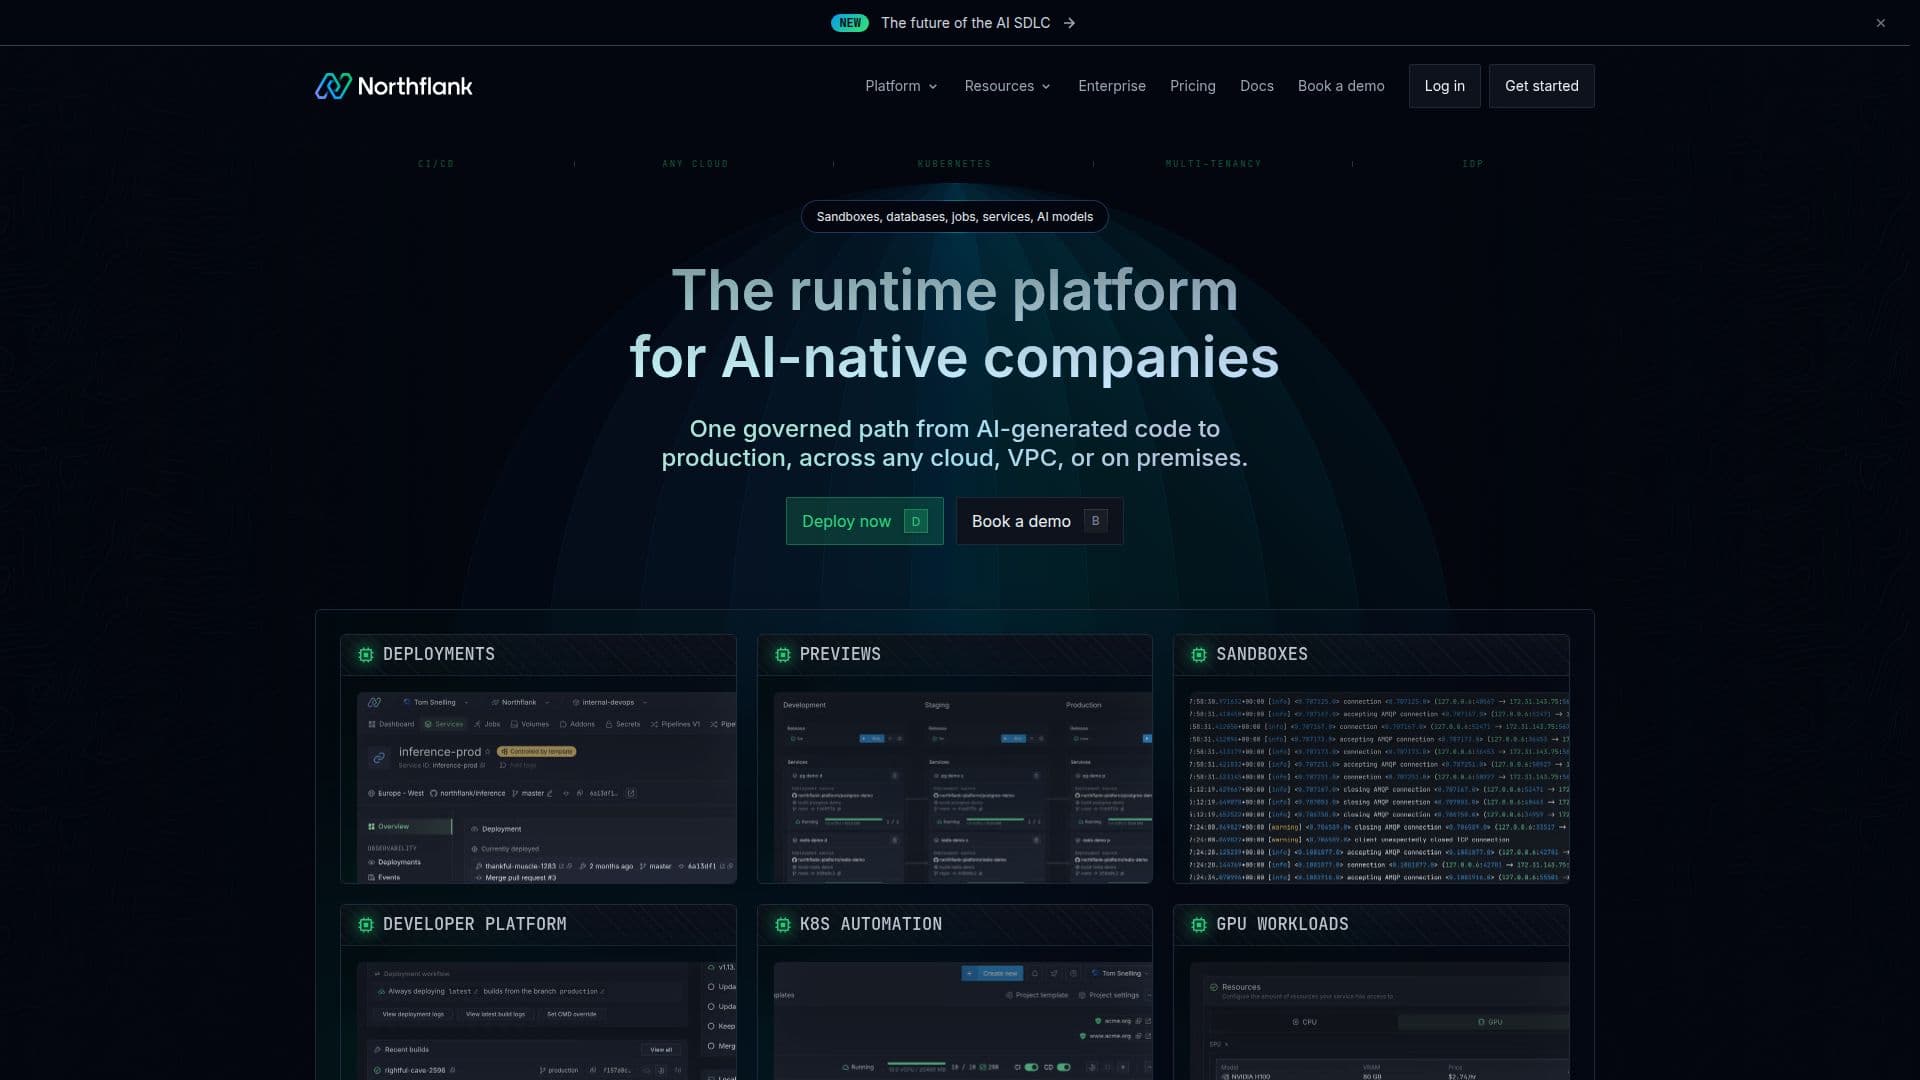Open the Docs page
This screenshot has width=1920, height=1080.
coord(1257,86)
